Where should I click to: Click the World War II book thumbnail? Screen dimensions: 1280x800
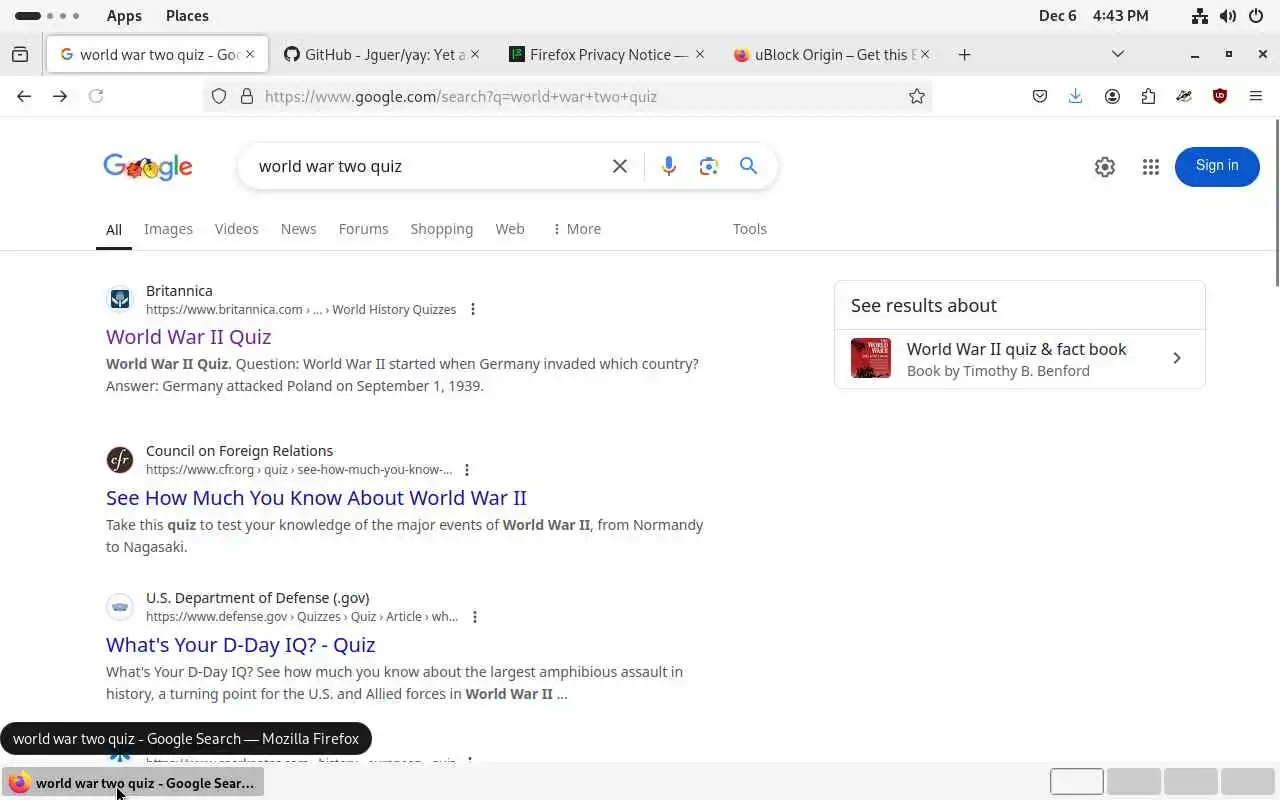pyautogui.click(x=871, y=359)
